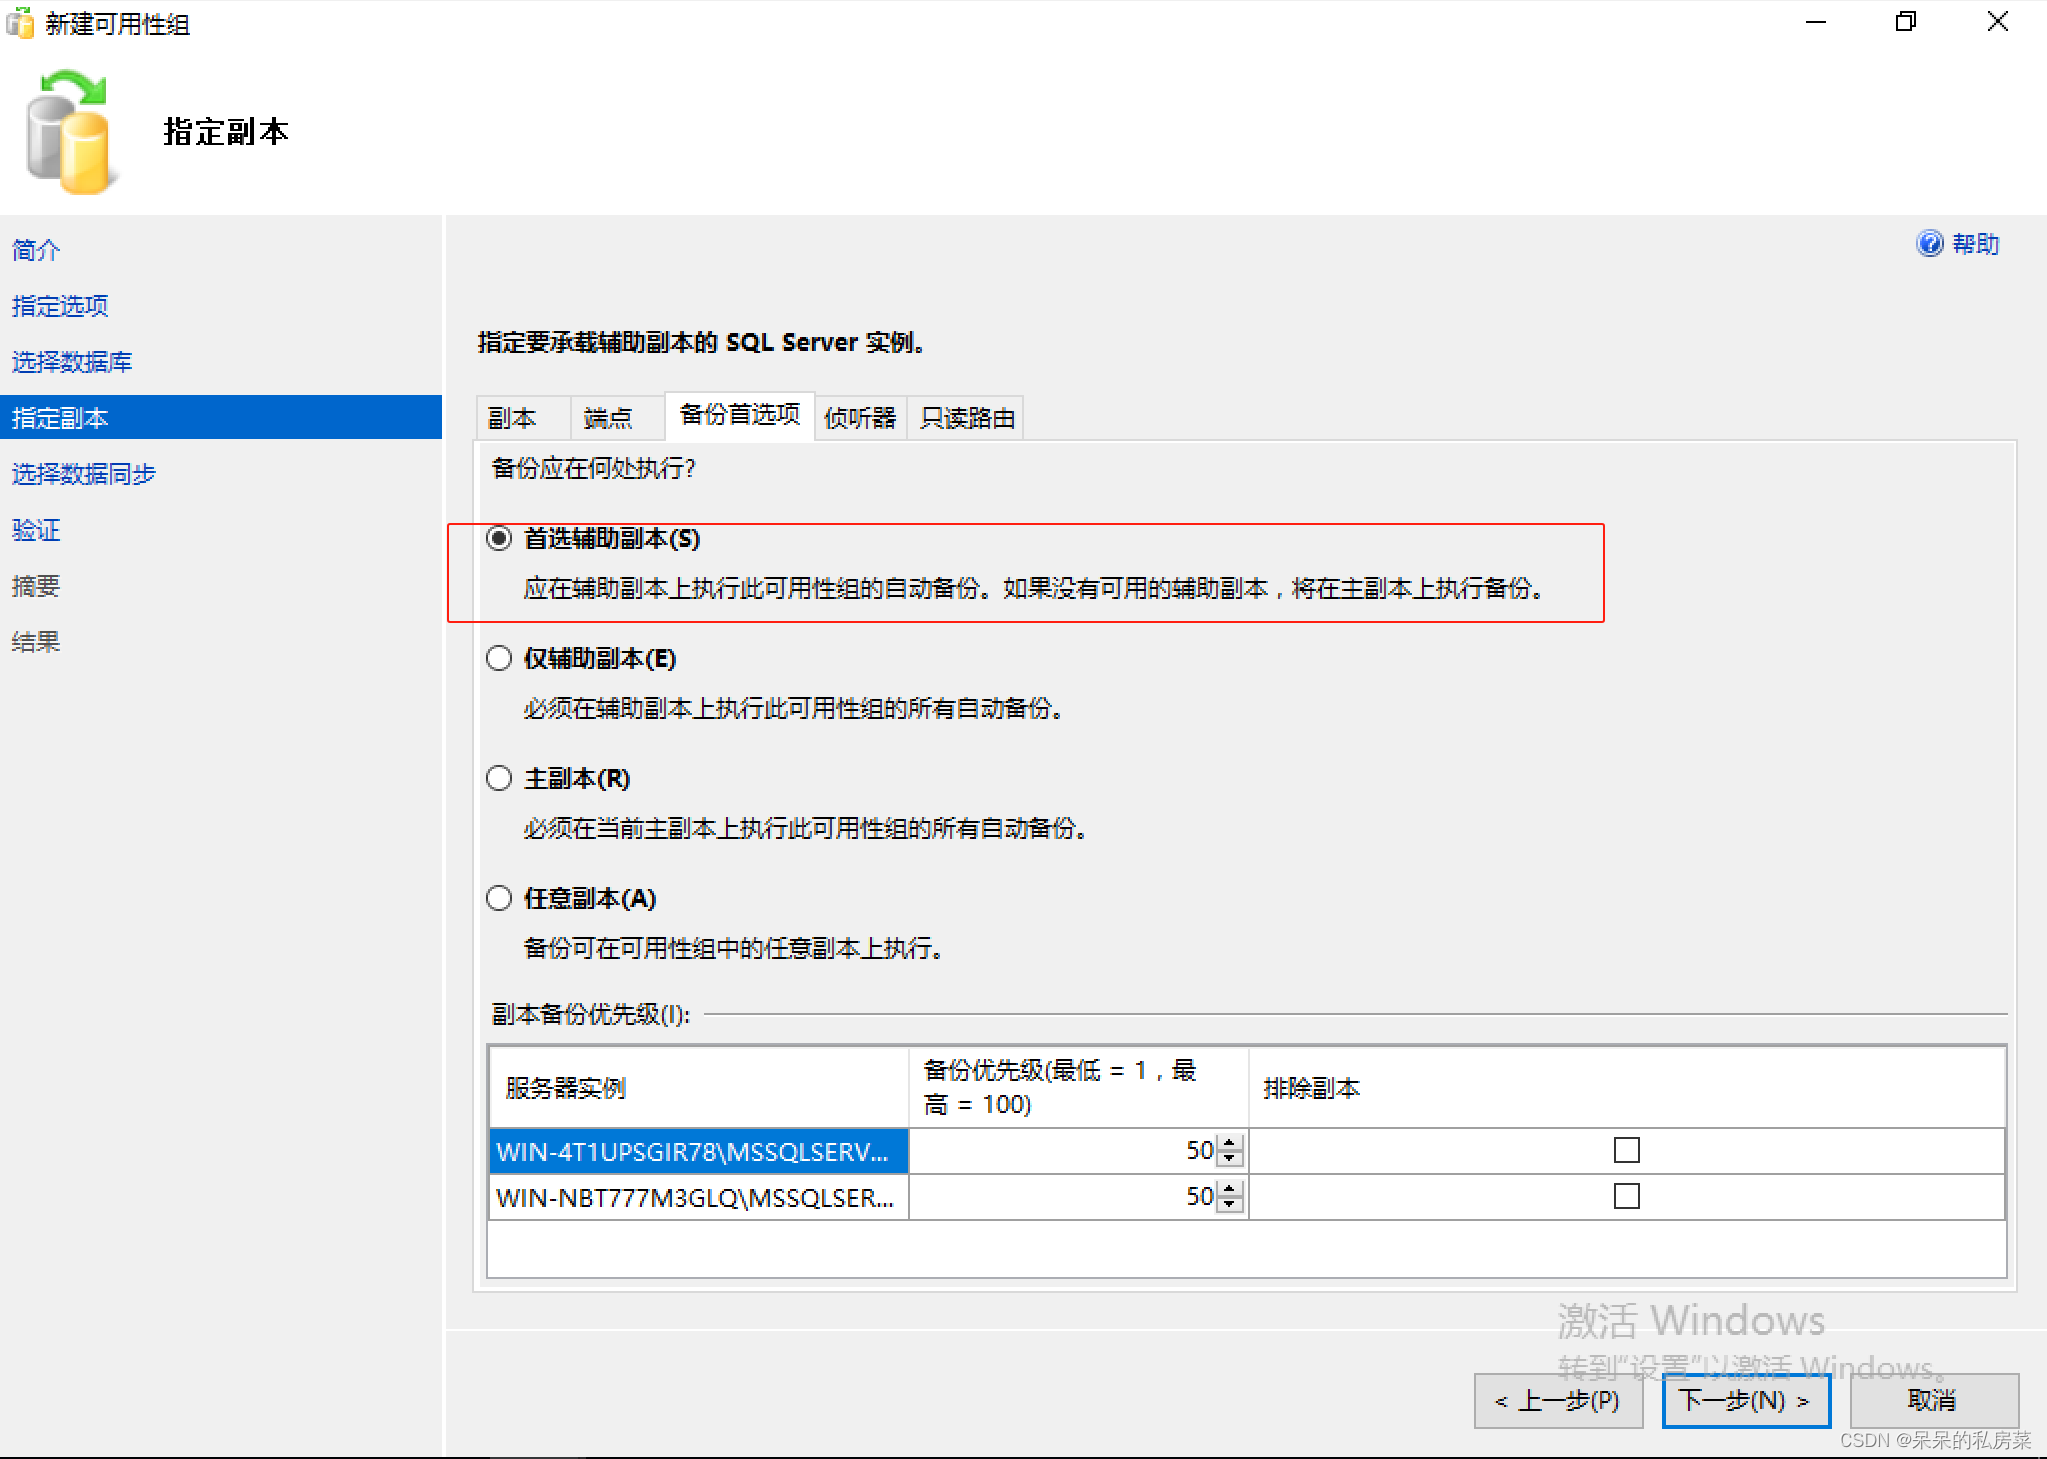The image size is (2047, 1459).
Task: Select 任意副本(A) radio button
Action: [499, 899]
